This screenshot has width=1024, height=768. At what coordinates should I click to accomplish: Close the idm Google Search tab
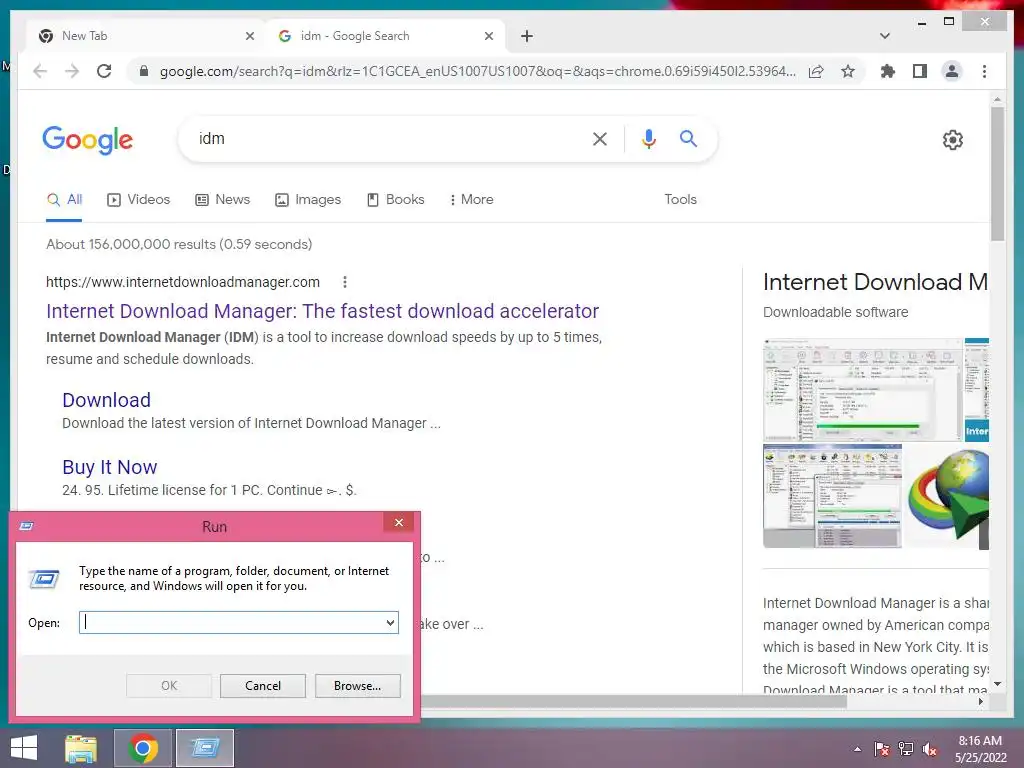[488, 36]
